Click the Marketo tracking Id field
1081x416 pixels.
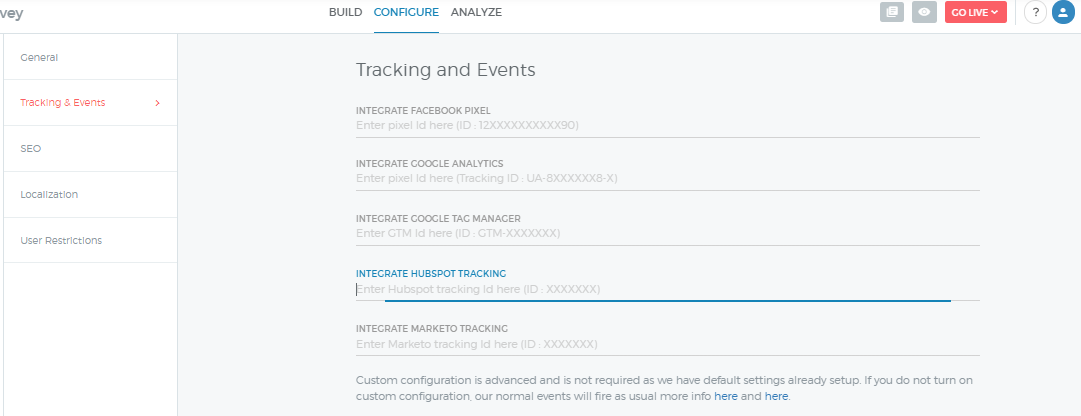point(667,344)
